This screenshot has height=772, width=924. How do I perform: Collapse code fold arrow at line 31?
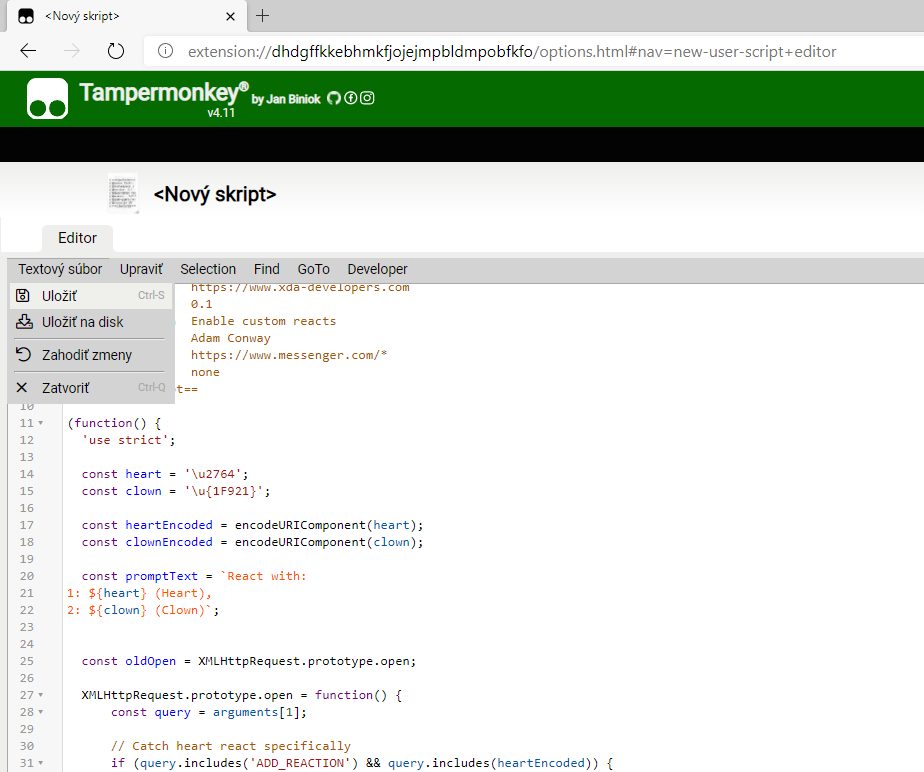pyautogui.click(x=41, y=763)
